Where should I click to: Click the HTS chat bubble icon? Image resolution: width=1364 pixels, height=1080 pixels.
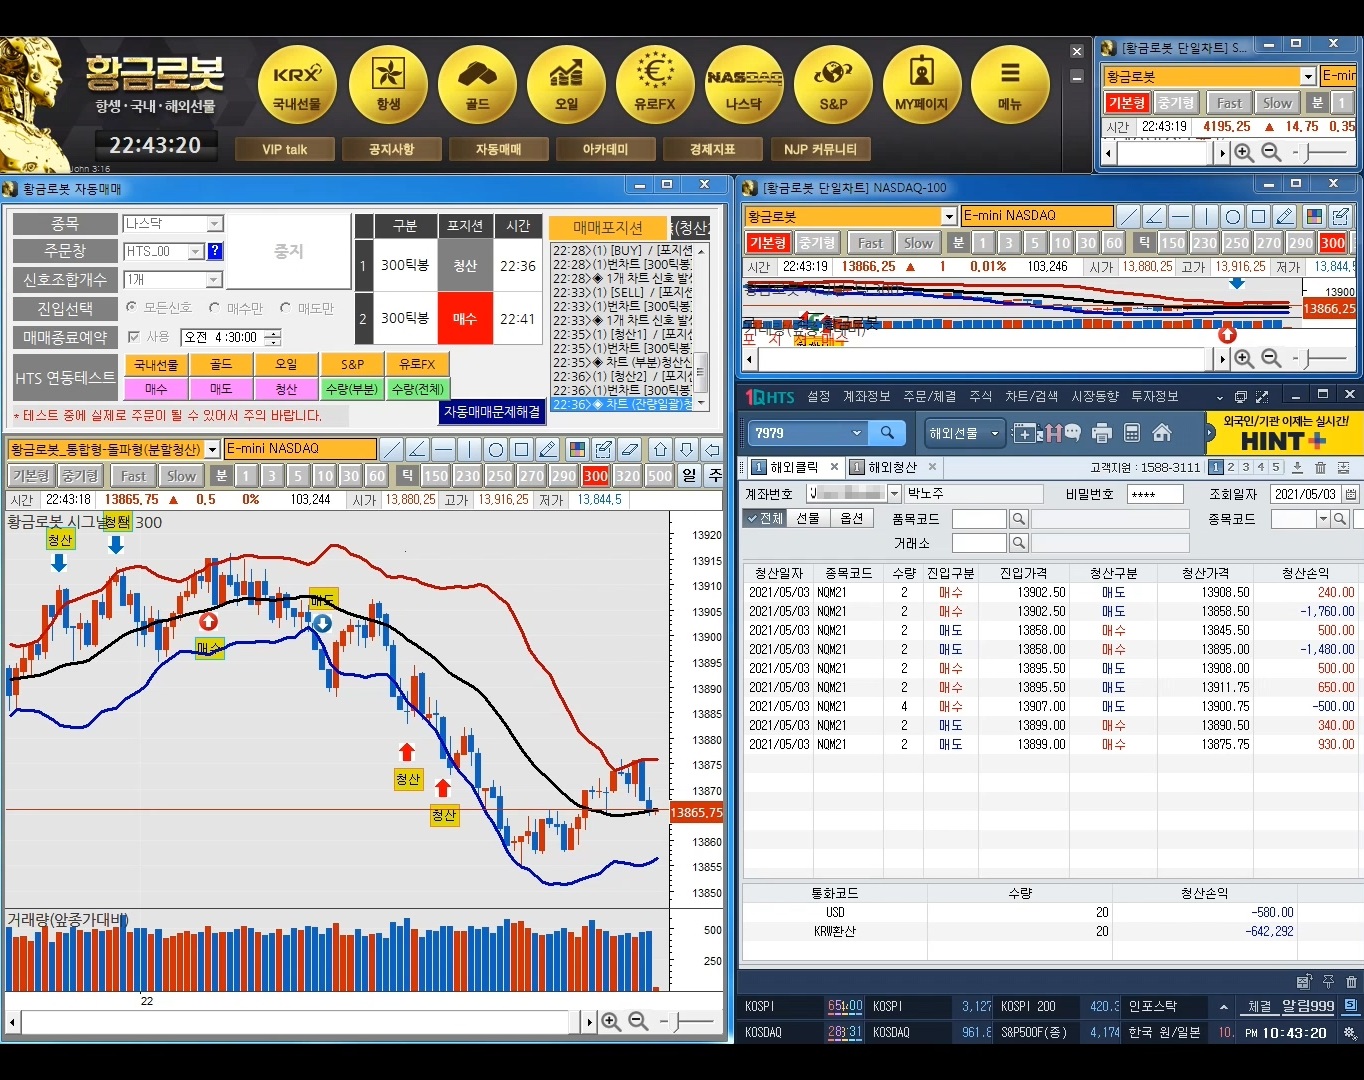click(1072, 433)
